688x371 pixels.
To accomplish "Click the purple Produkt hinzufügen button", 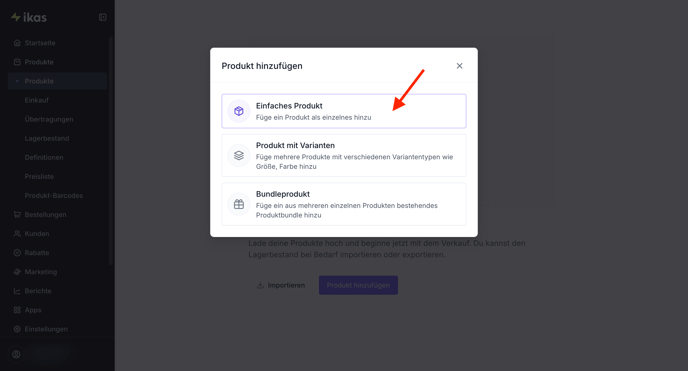I will [x=358, y=285].
